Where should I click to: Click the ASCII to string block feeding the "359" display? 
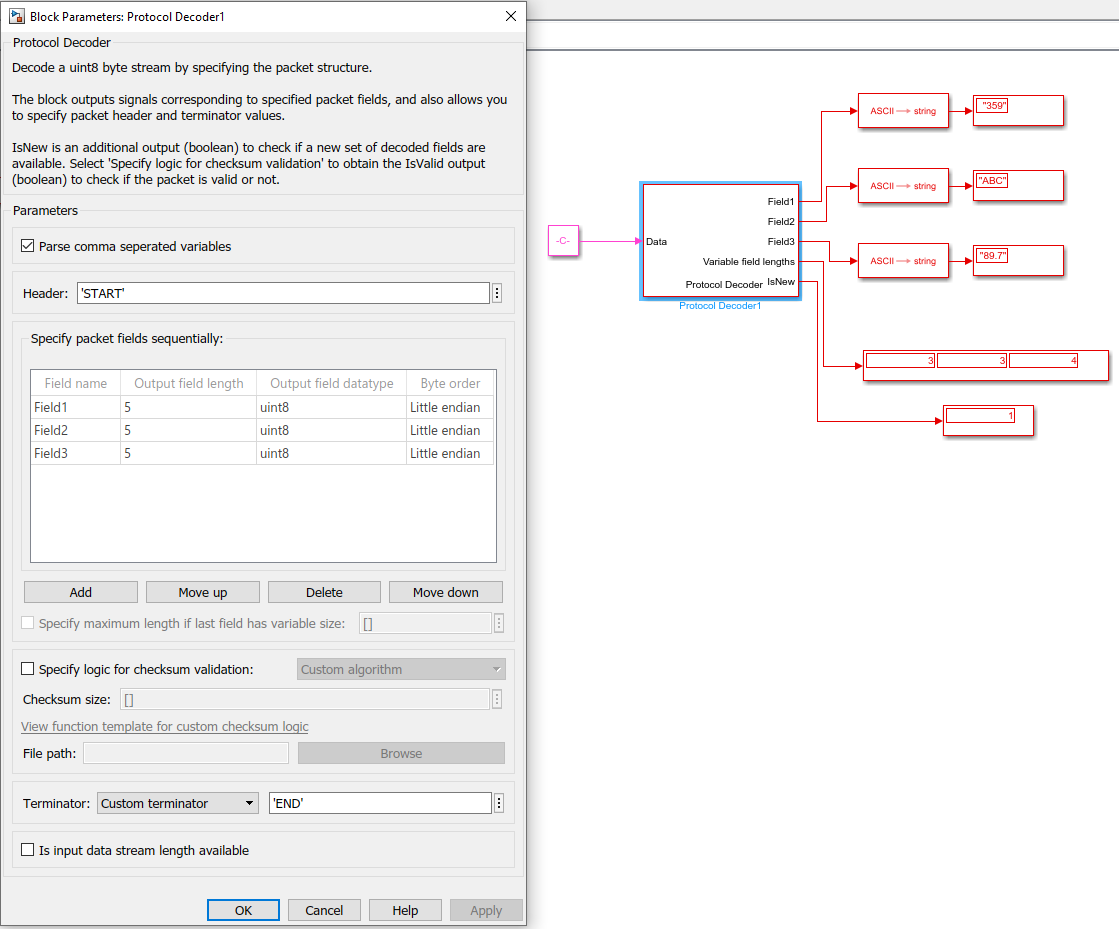point(902,111)
